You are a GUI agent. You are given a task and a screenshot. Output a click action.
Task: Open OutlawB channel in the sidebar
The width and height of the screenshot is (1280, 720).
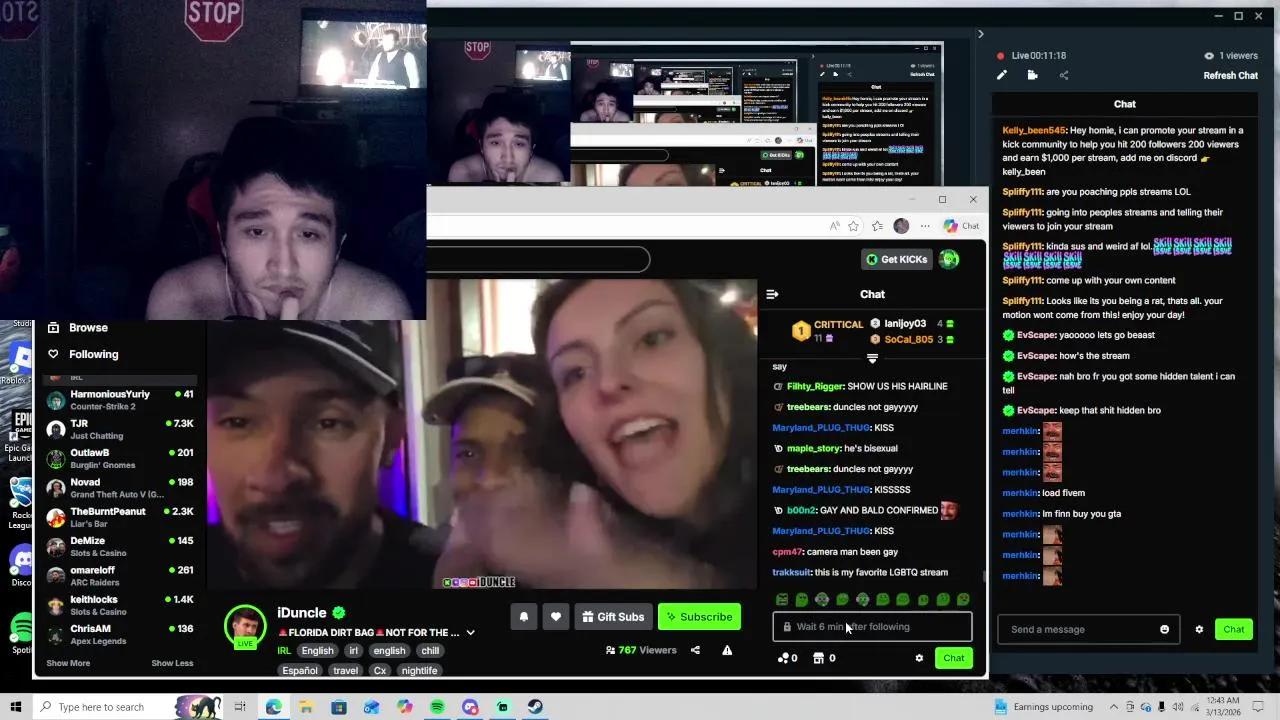click(x=120, y=458)
